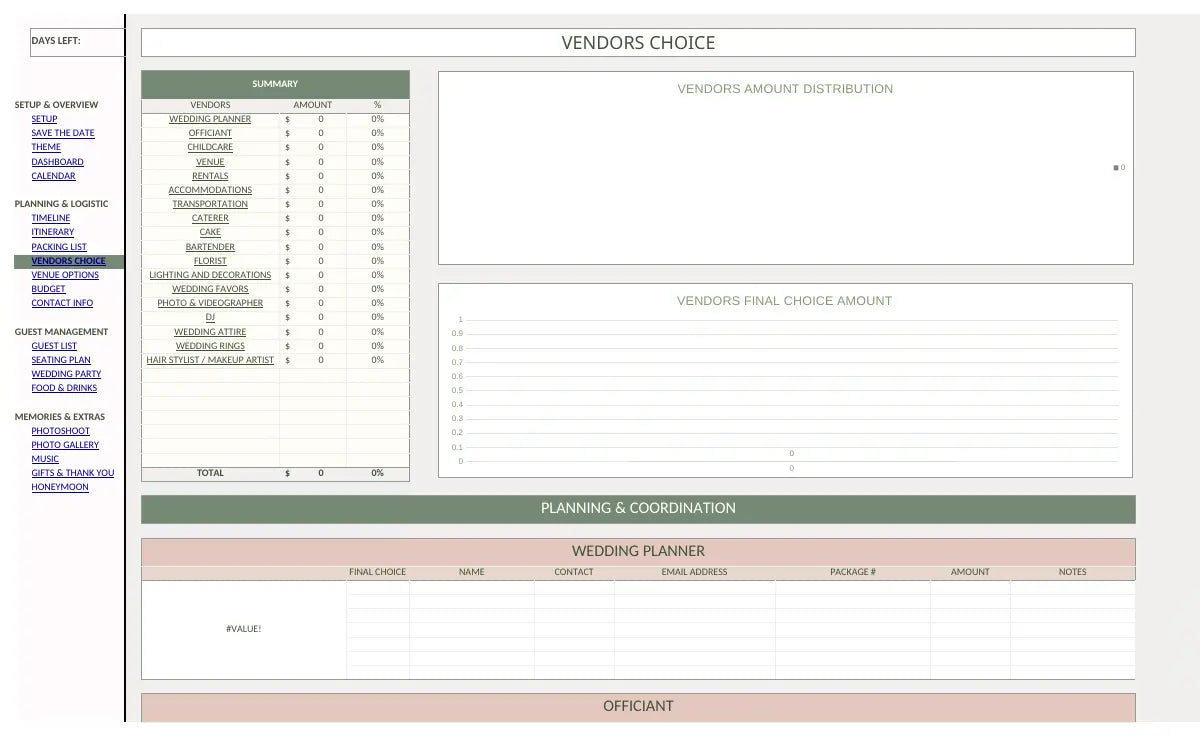
Task: Jump to WEDDING PLANNER vendor in summary
Action: pos(210,119)
